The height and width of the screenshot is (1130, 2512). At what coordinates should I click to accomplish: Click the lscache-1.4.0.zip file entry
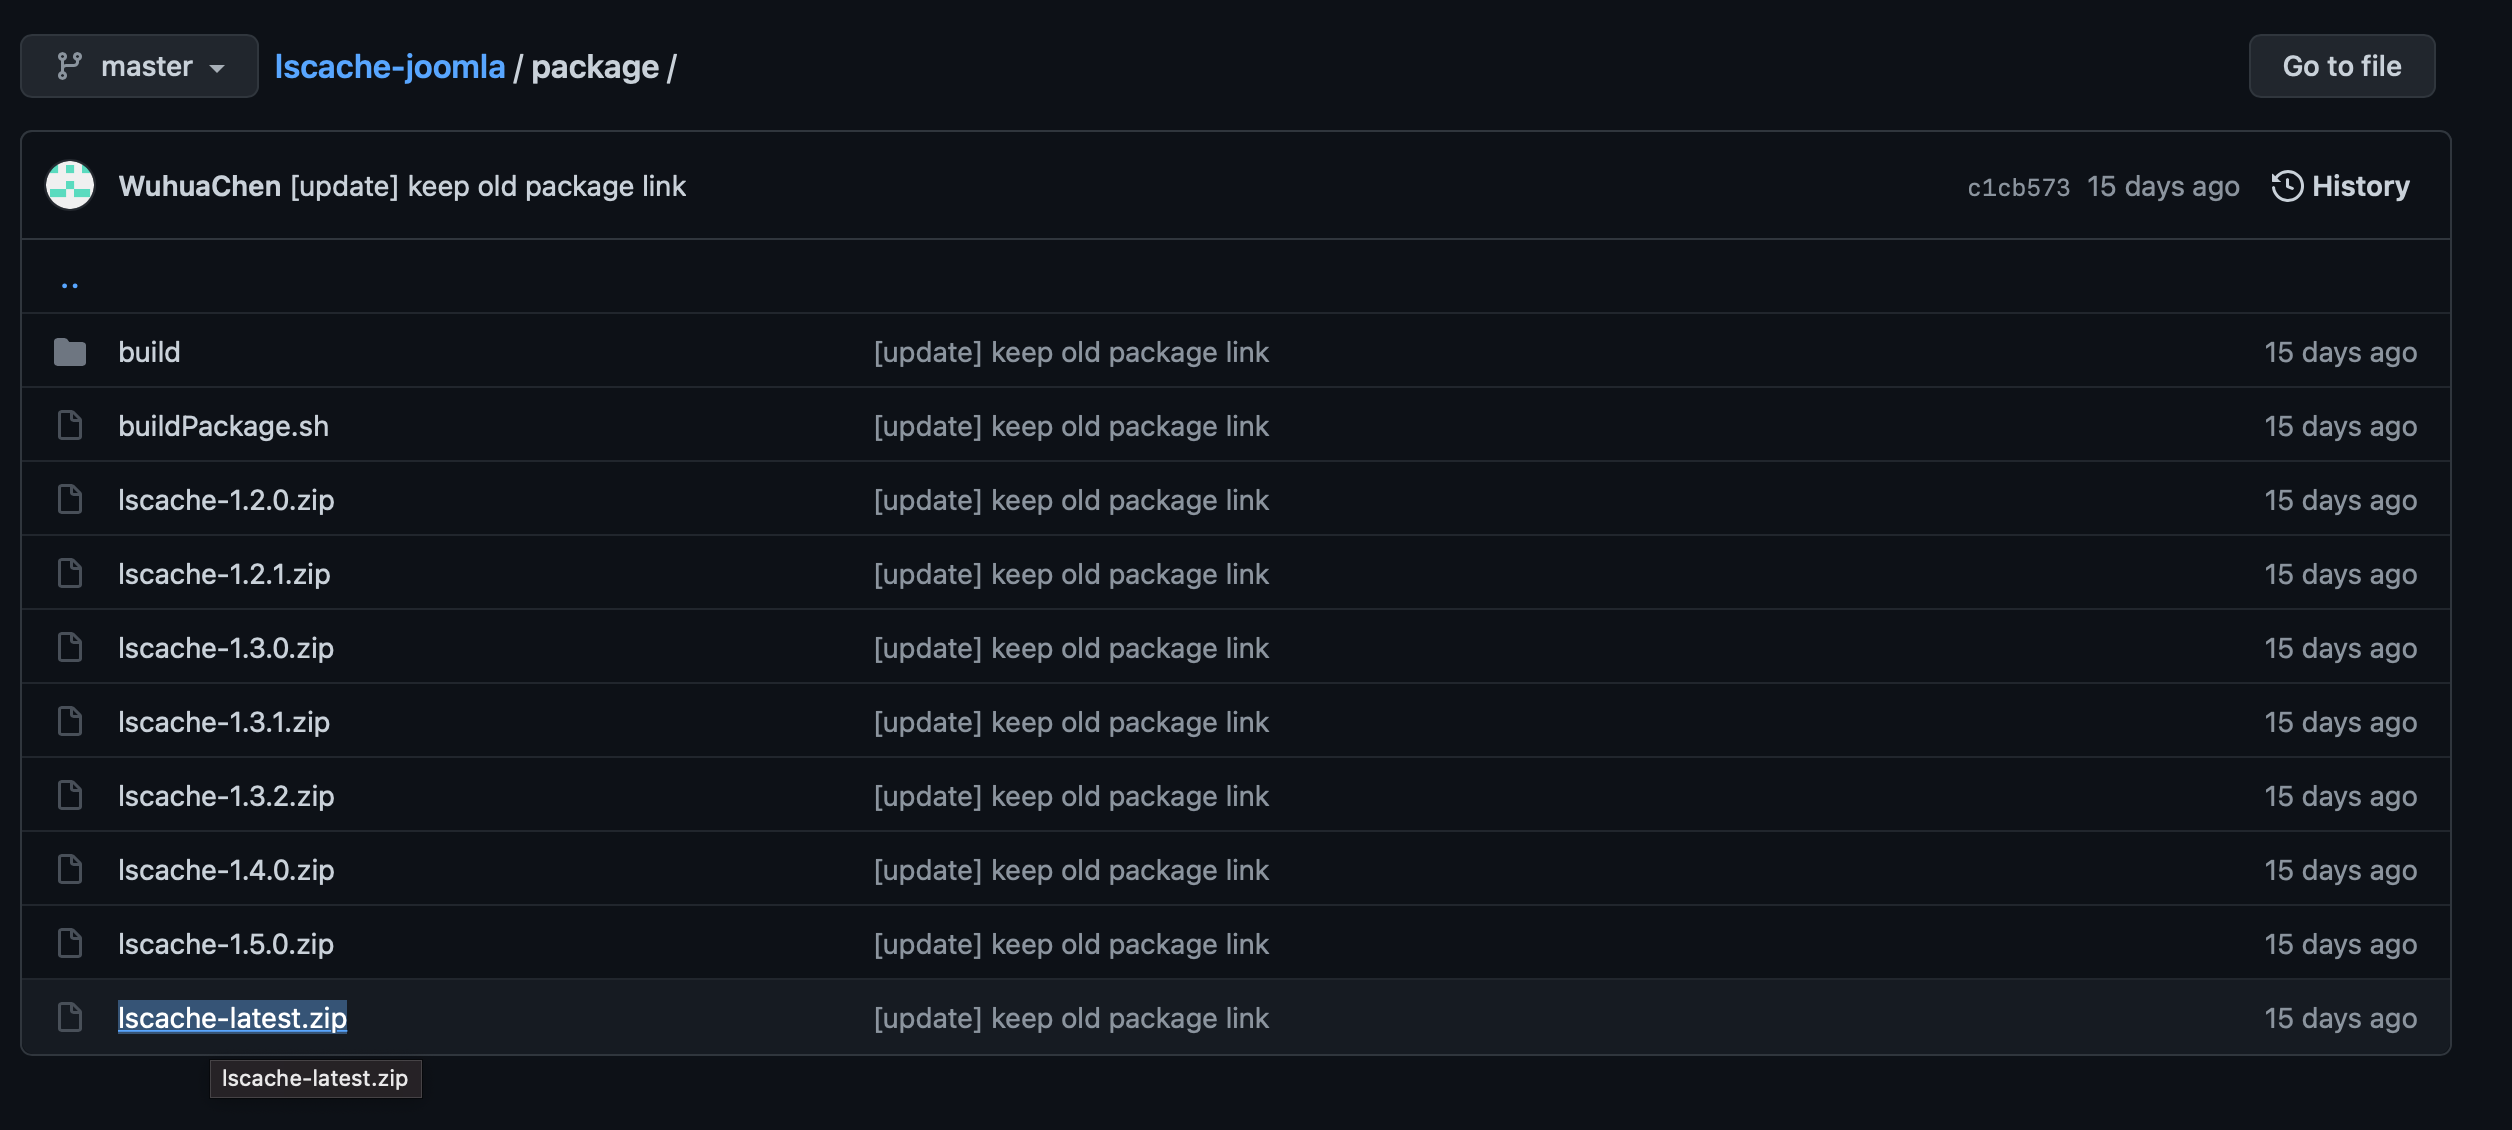[226, 869]
